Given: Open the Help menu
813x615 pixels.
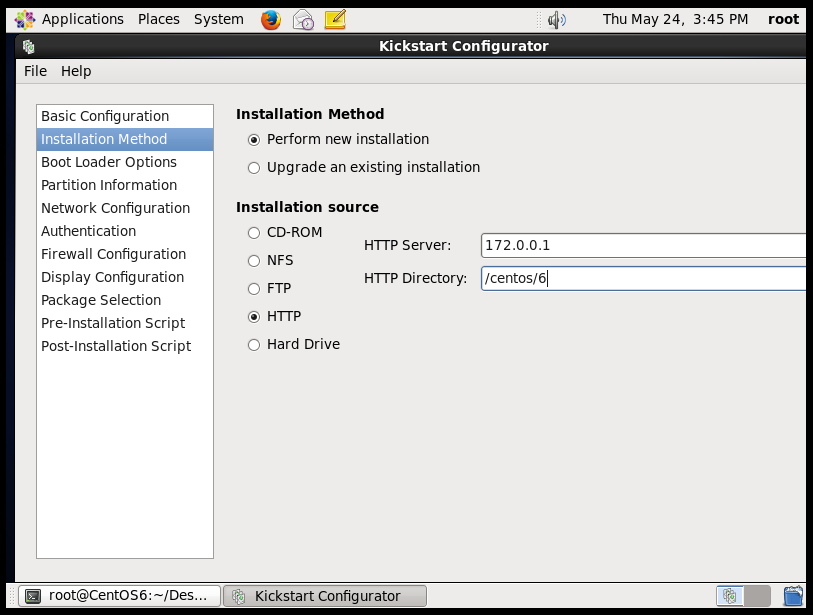Looking at the screenshot, I should 76,71.
